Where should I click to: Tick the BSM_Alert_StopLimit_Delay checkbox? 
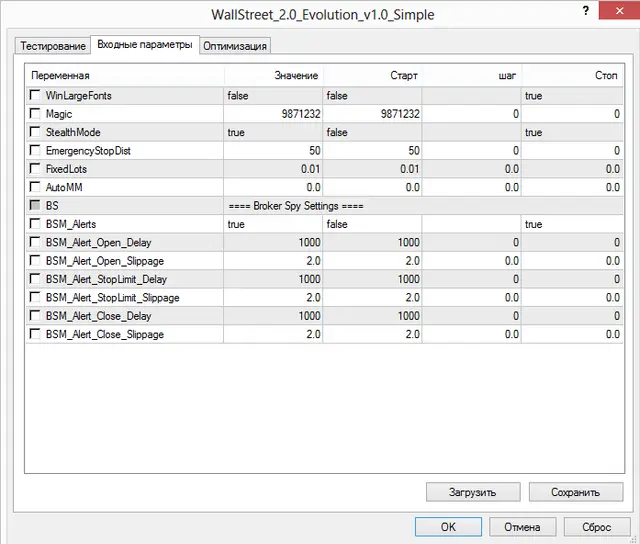(x=35, y=279)
